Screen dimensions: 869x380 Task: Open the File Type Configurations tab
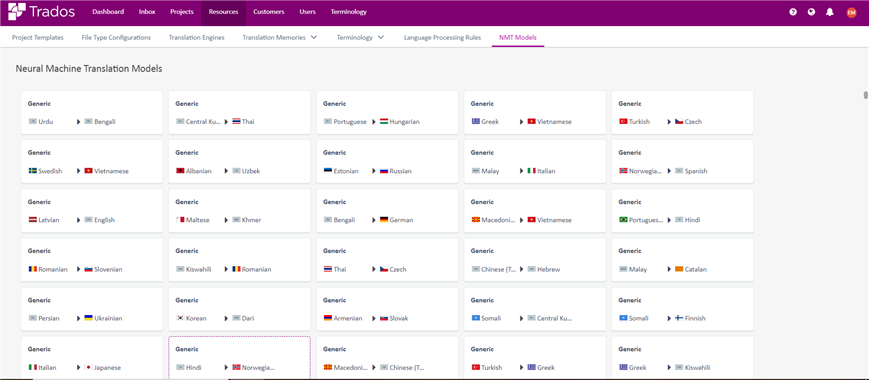[x=116, y=38]
